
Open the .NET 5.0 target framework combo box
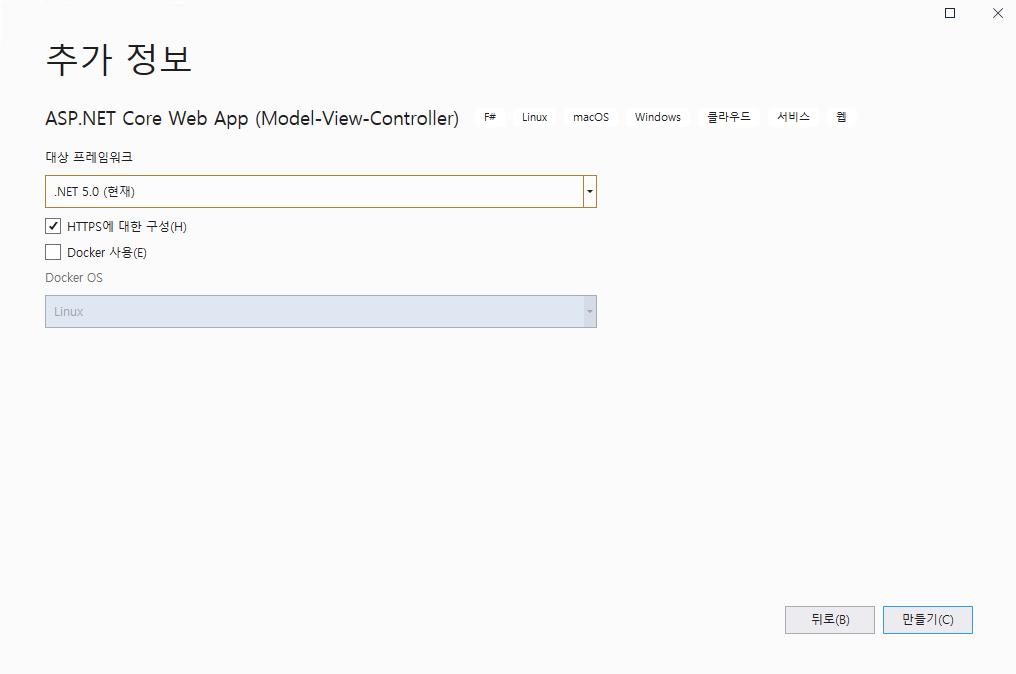[313, 191]
